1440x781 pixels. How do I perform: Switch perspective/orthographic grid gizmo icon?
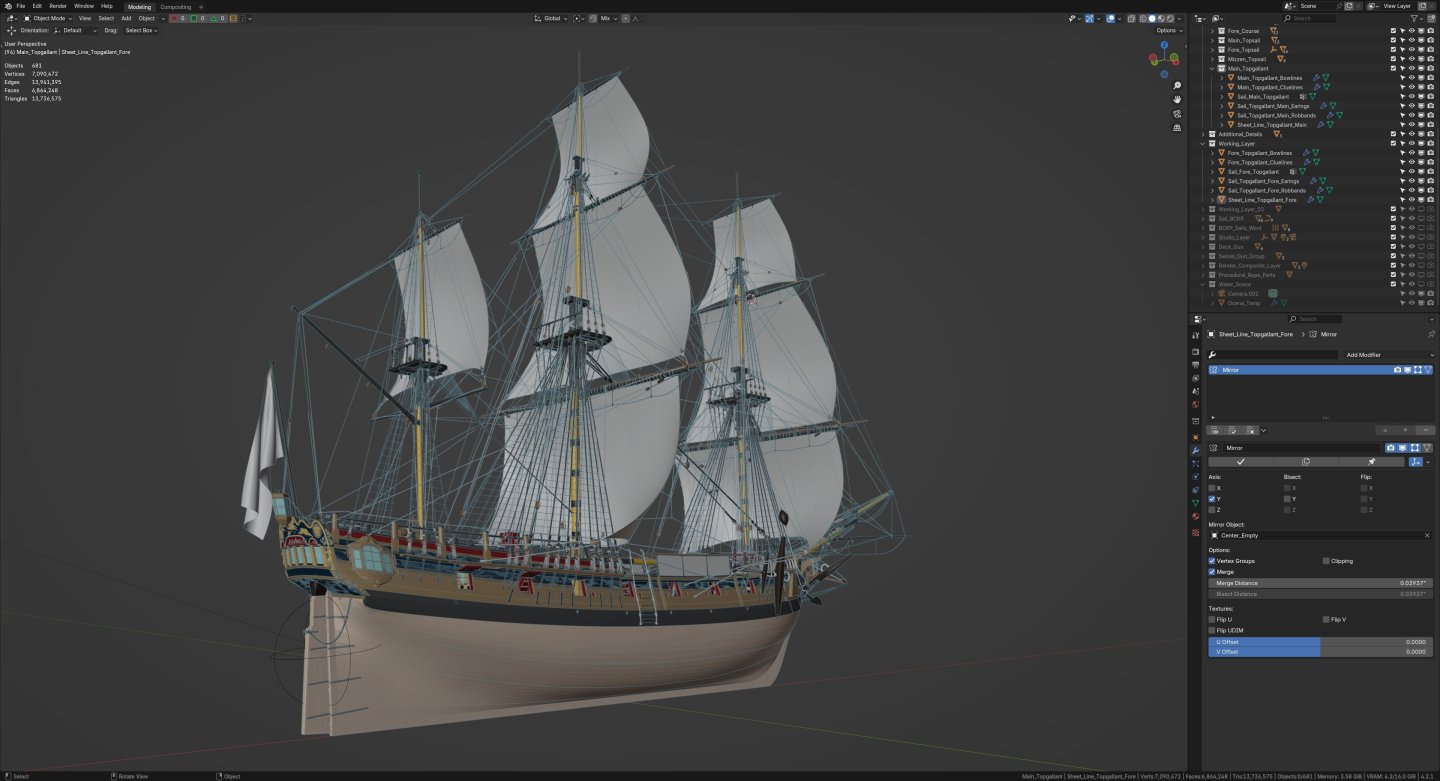[x=1177, y=128]
